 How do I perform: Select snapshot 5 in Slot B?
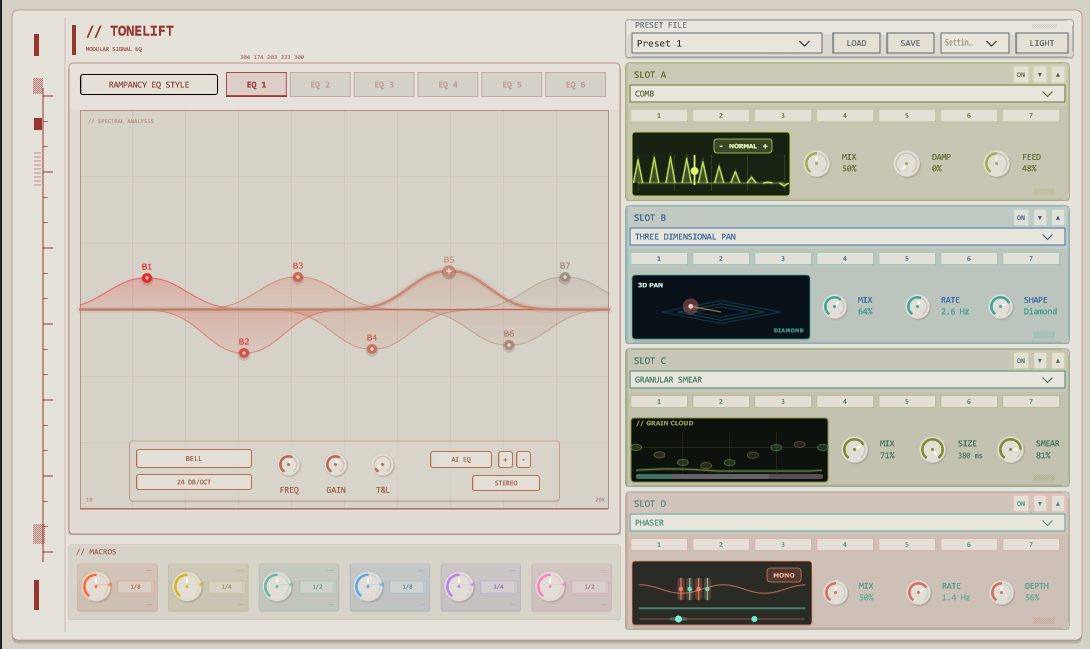pos(906,258)
